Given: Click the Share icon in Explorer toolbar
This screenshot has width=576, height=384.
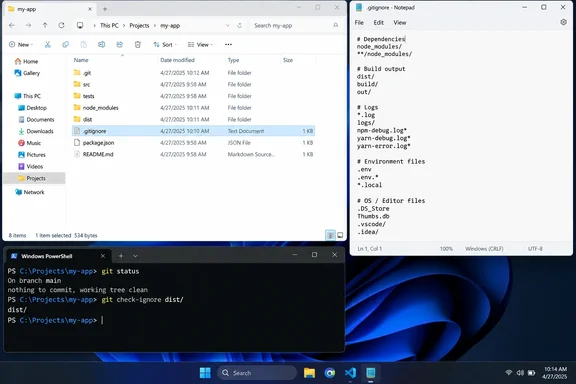Looking at the screenshot, I should point(120,44).
